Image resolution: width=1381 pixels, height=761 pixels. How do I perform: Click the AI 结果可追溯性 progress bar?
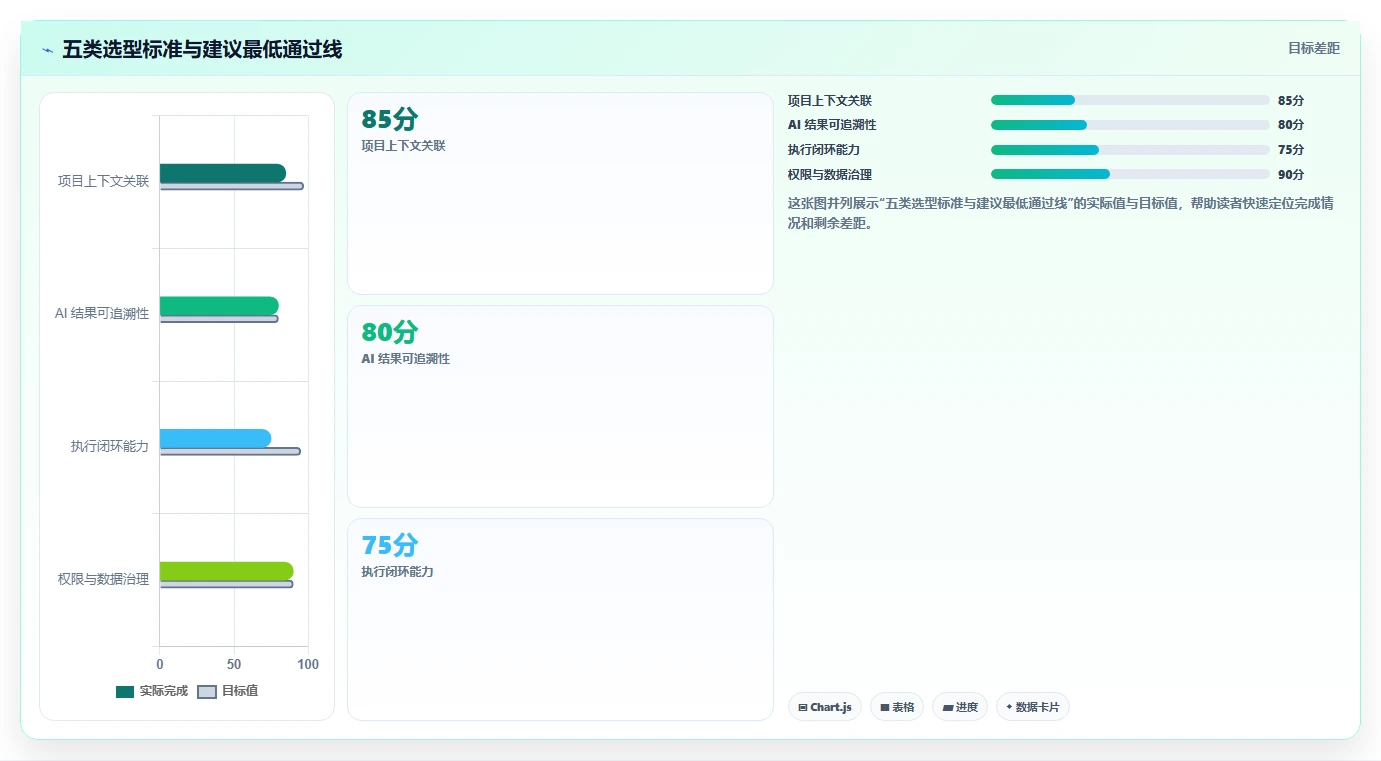point(1130,125)
